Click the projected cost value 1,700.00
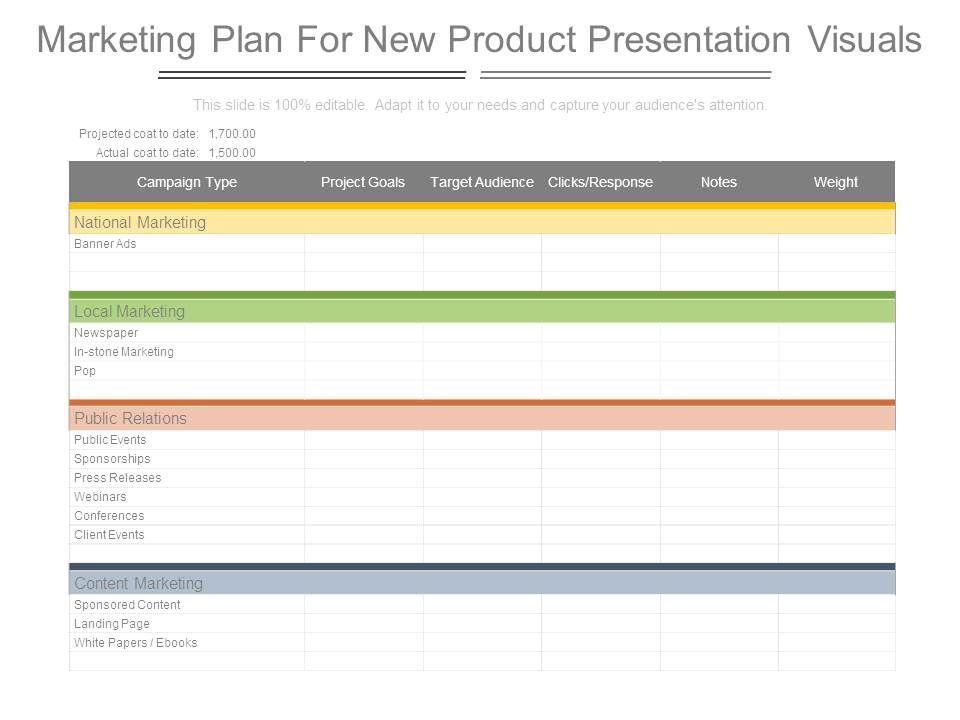 [232, 134]
